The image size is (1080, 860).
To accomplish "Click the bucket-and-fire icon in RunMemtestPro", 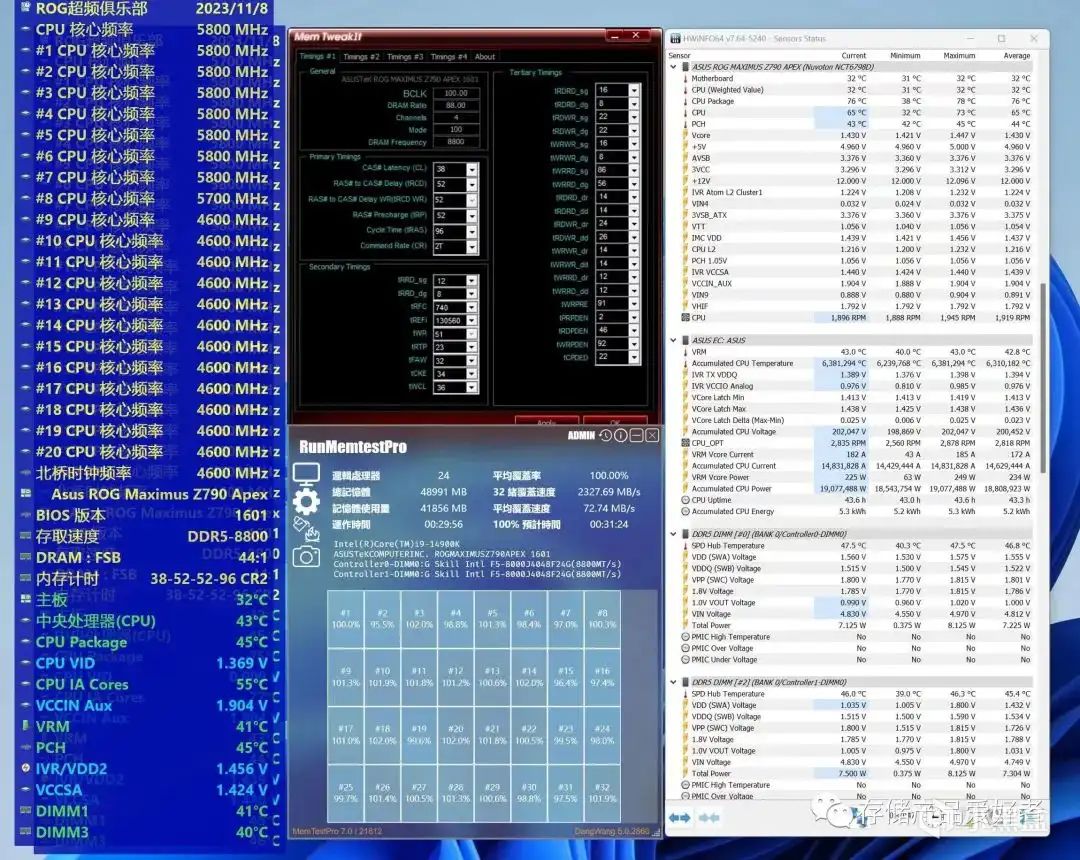I will (306, 529).
